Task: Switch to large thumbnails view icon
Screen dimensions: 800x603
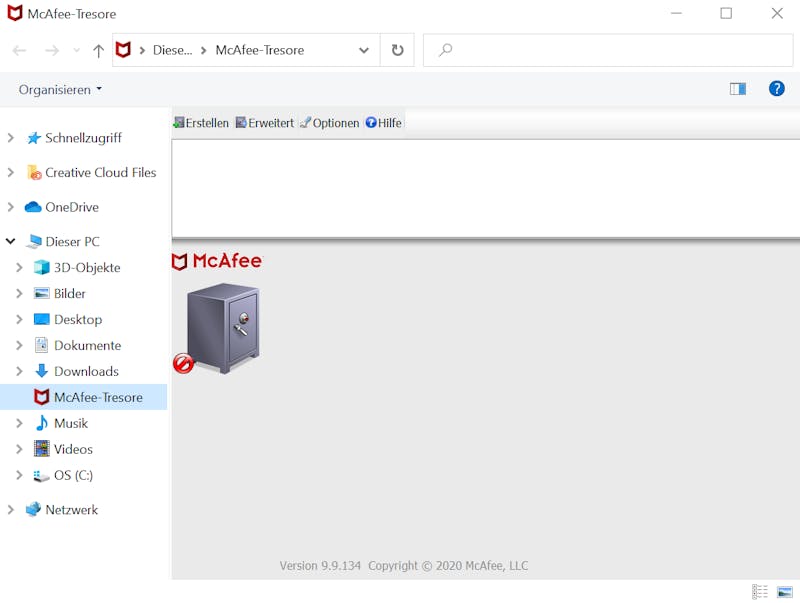Action: point(785,591)
